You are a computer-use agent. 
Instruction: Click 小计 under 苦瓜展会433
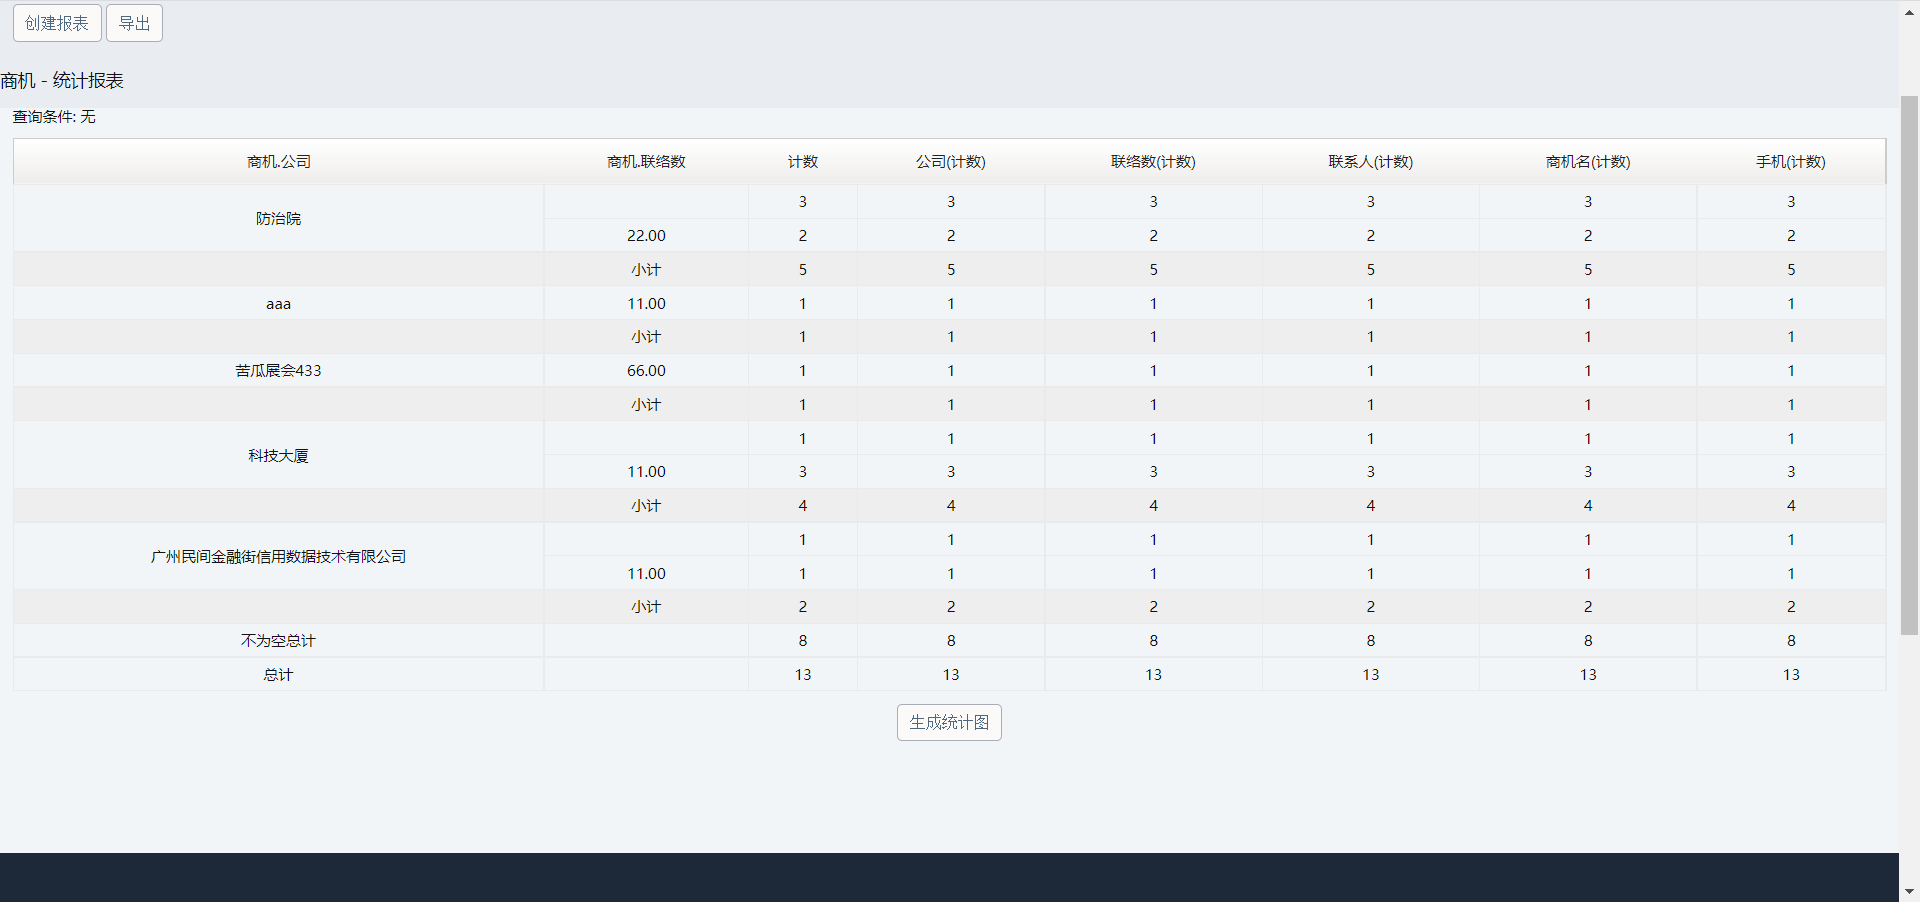(x=646, y=404)
